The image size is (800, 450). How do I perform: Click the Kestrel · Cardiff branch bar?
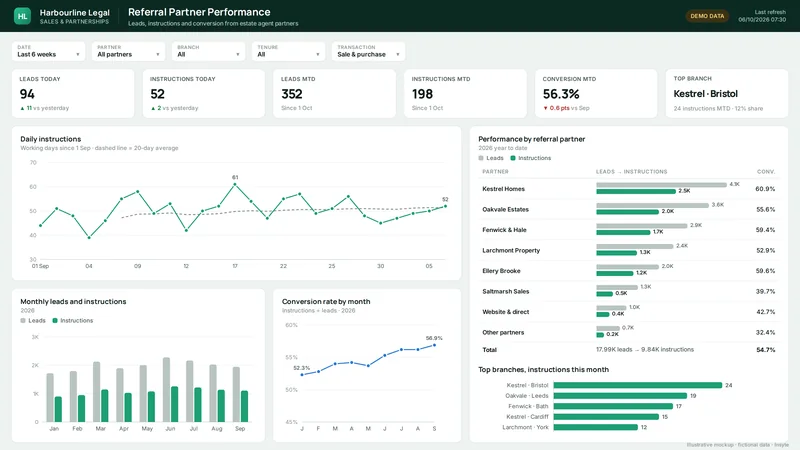pos(606,417)
